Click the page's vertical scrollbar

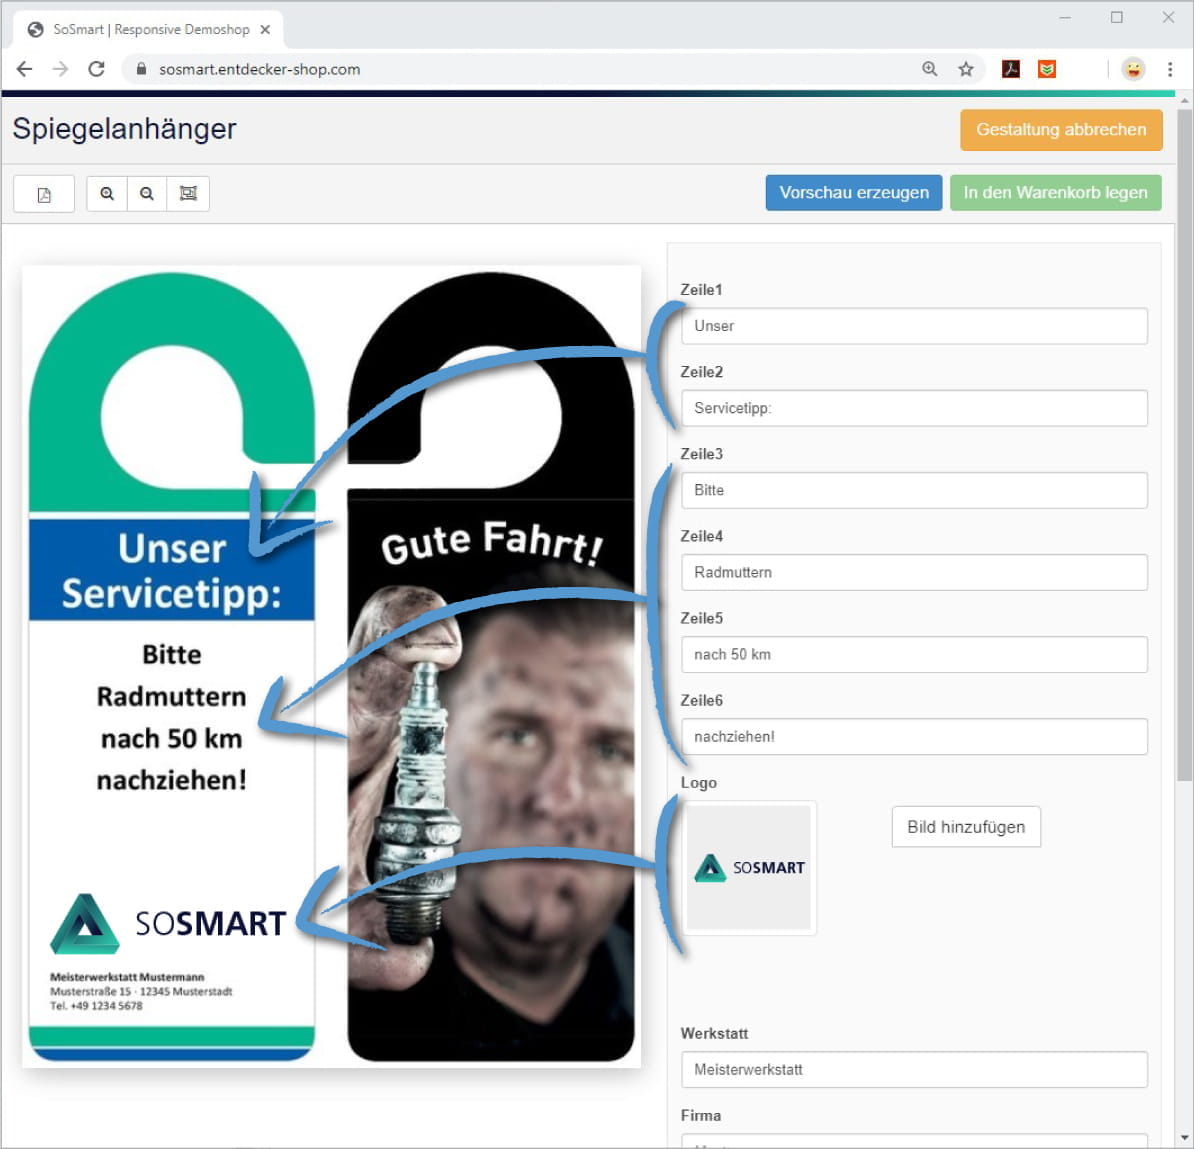point(1184,440)
